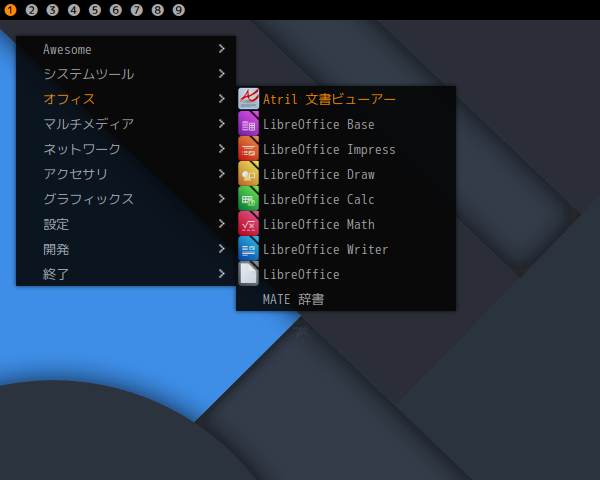Click the LibreOffice Impress icon
This screenshot has width=600, height=480.
click(248, 149)
